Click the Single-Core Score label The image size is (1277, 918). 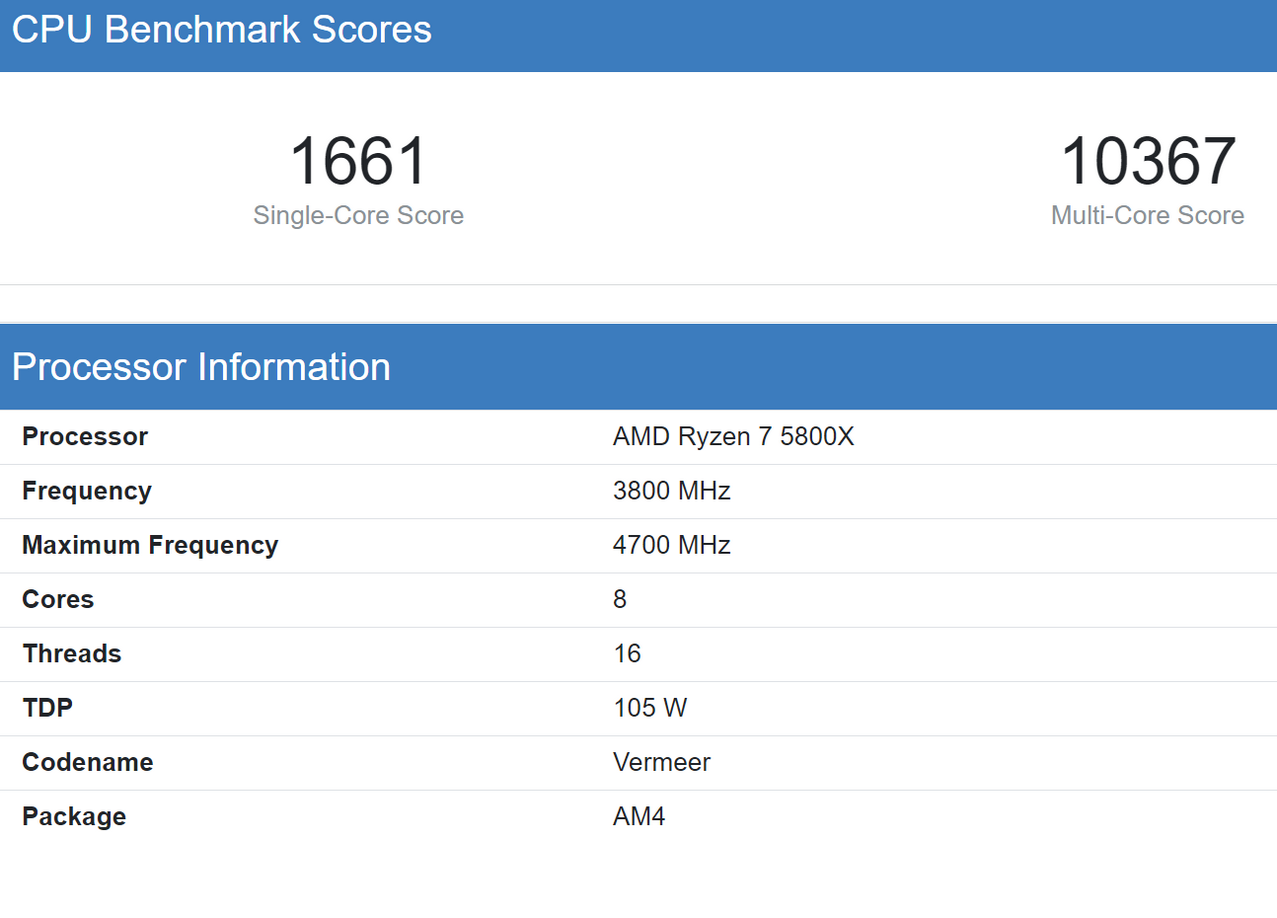(358, 215)
